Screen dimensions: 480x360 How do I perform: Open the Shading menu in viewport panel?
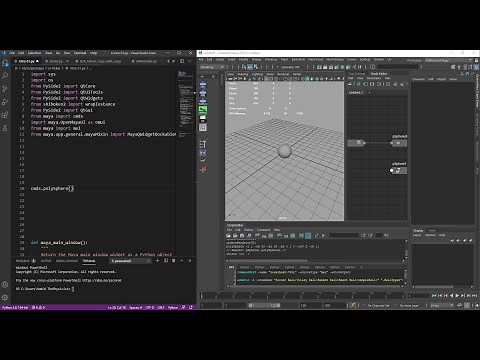click(x=243, y=74)
